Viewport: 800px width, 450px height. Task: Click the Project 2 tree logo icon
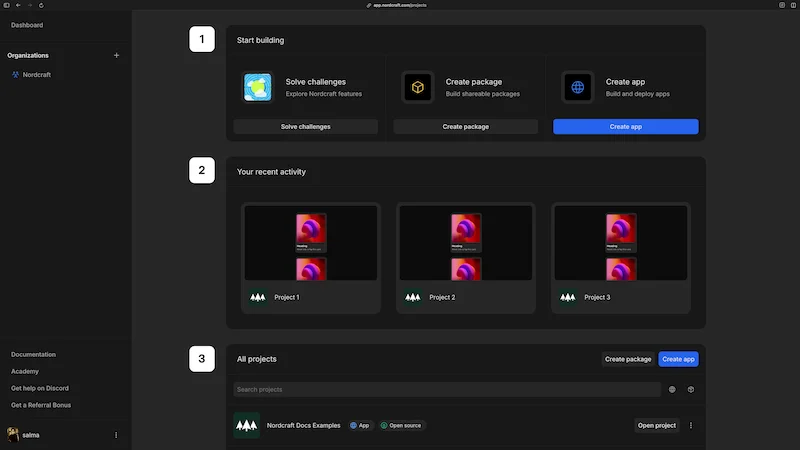[413, 297]
